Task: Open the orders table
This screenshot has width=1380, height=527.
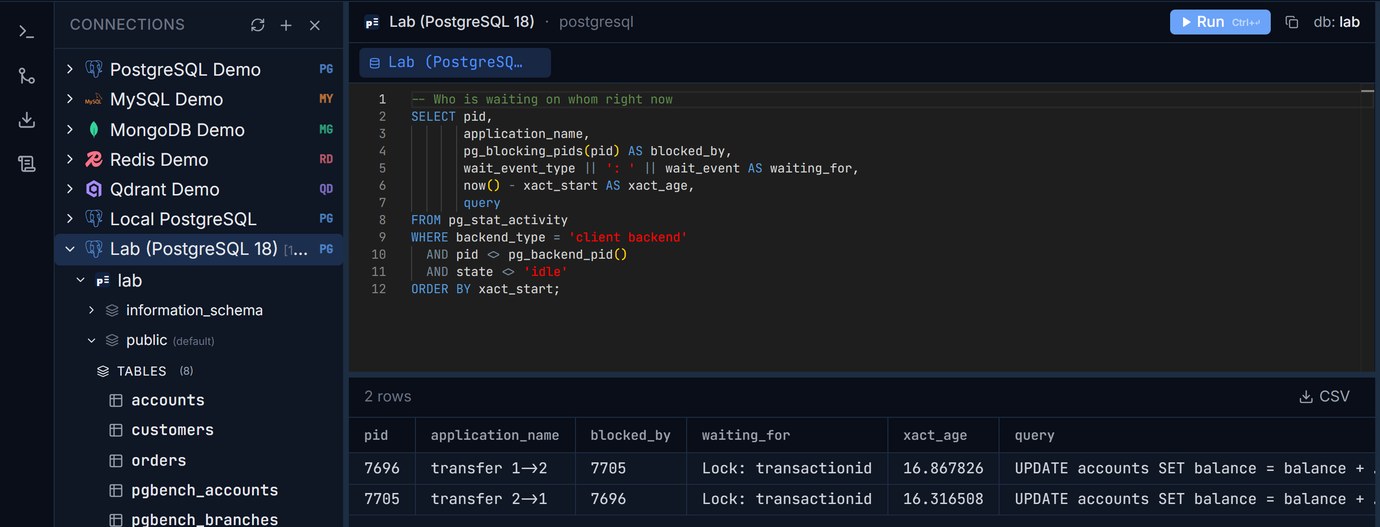Action: click(x=159, y=460)
